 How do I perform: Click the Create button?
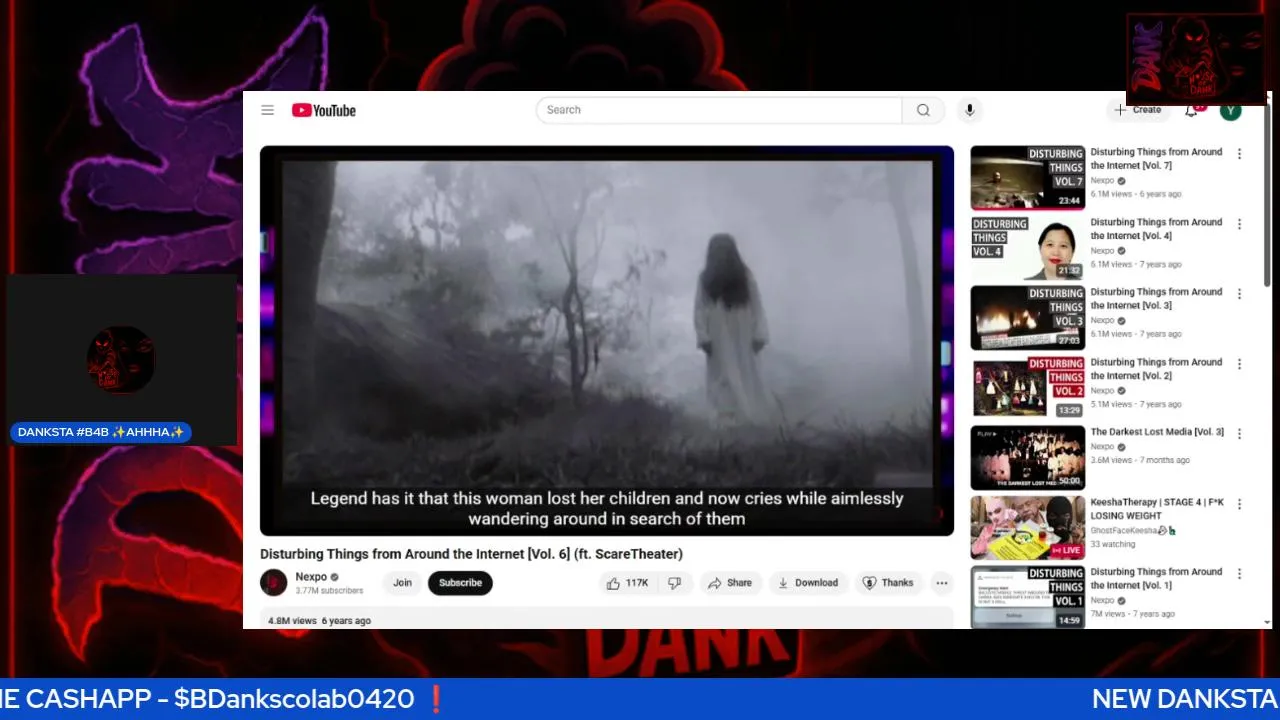[x=1138, y=110]
